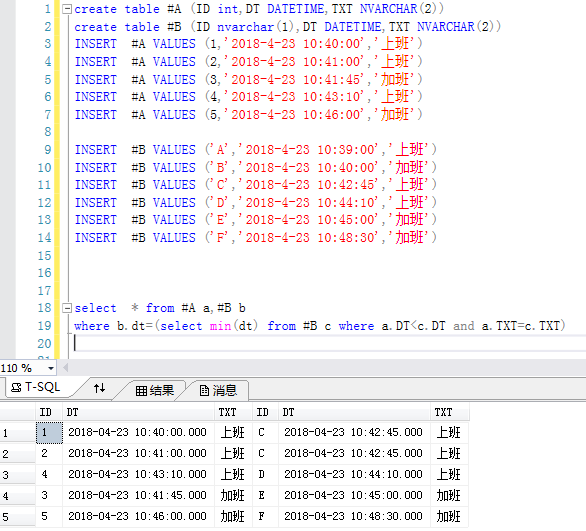
Task: Switch to the T-SQL tab
Action: point(36,388)
